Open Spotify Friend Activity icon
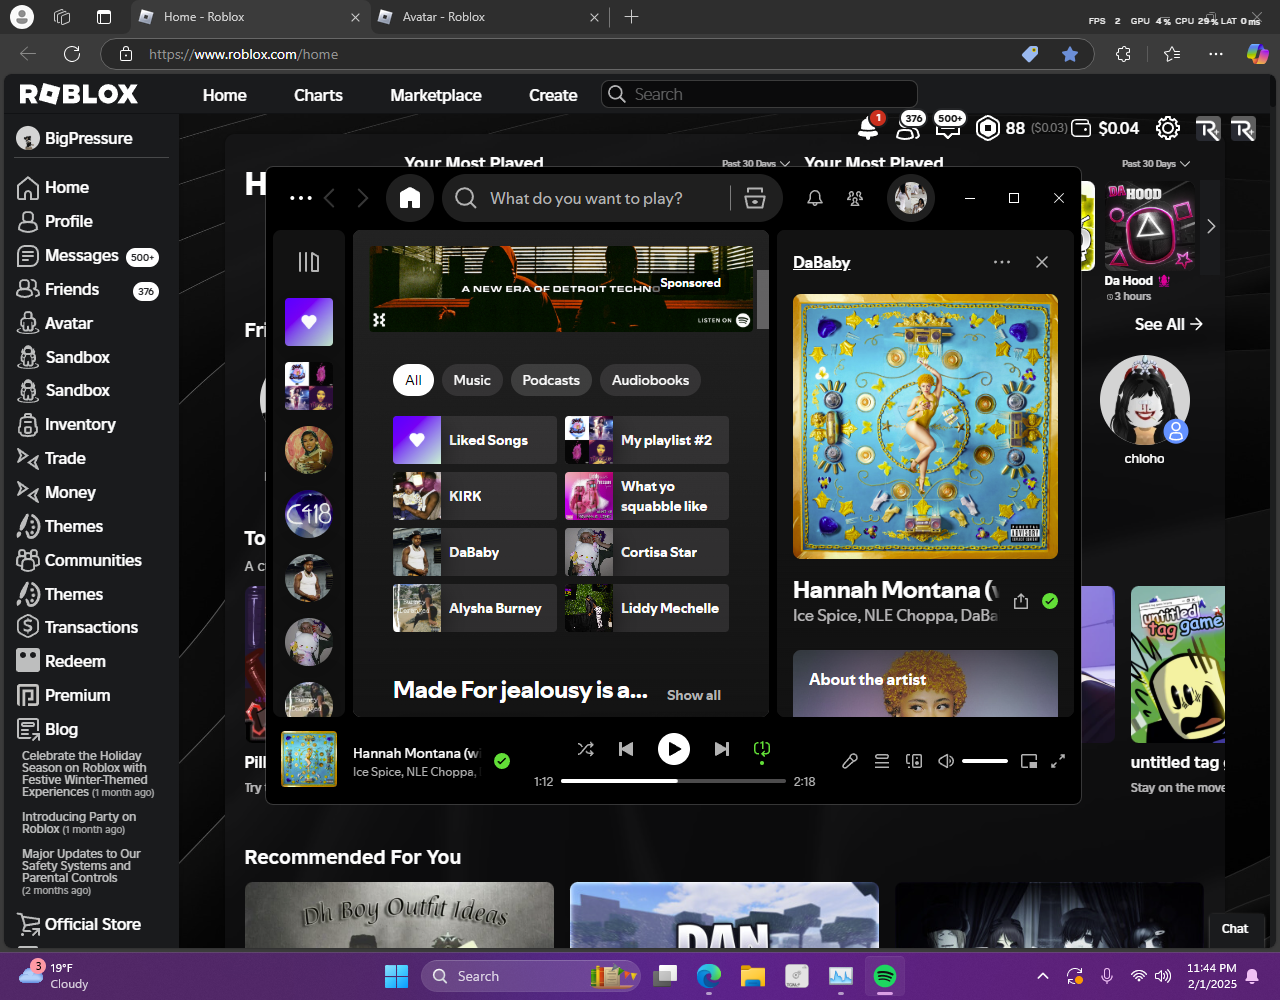The width and height of the screenshot is (1280, 1000). point(855,198)
